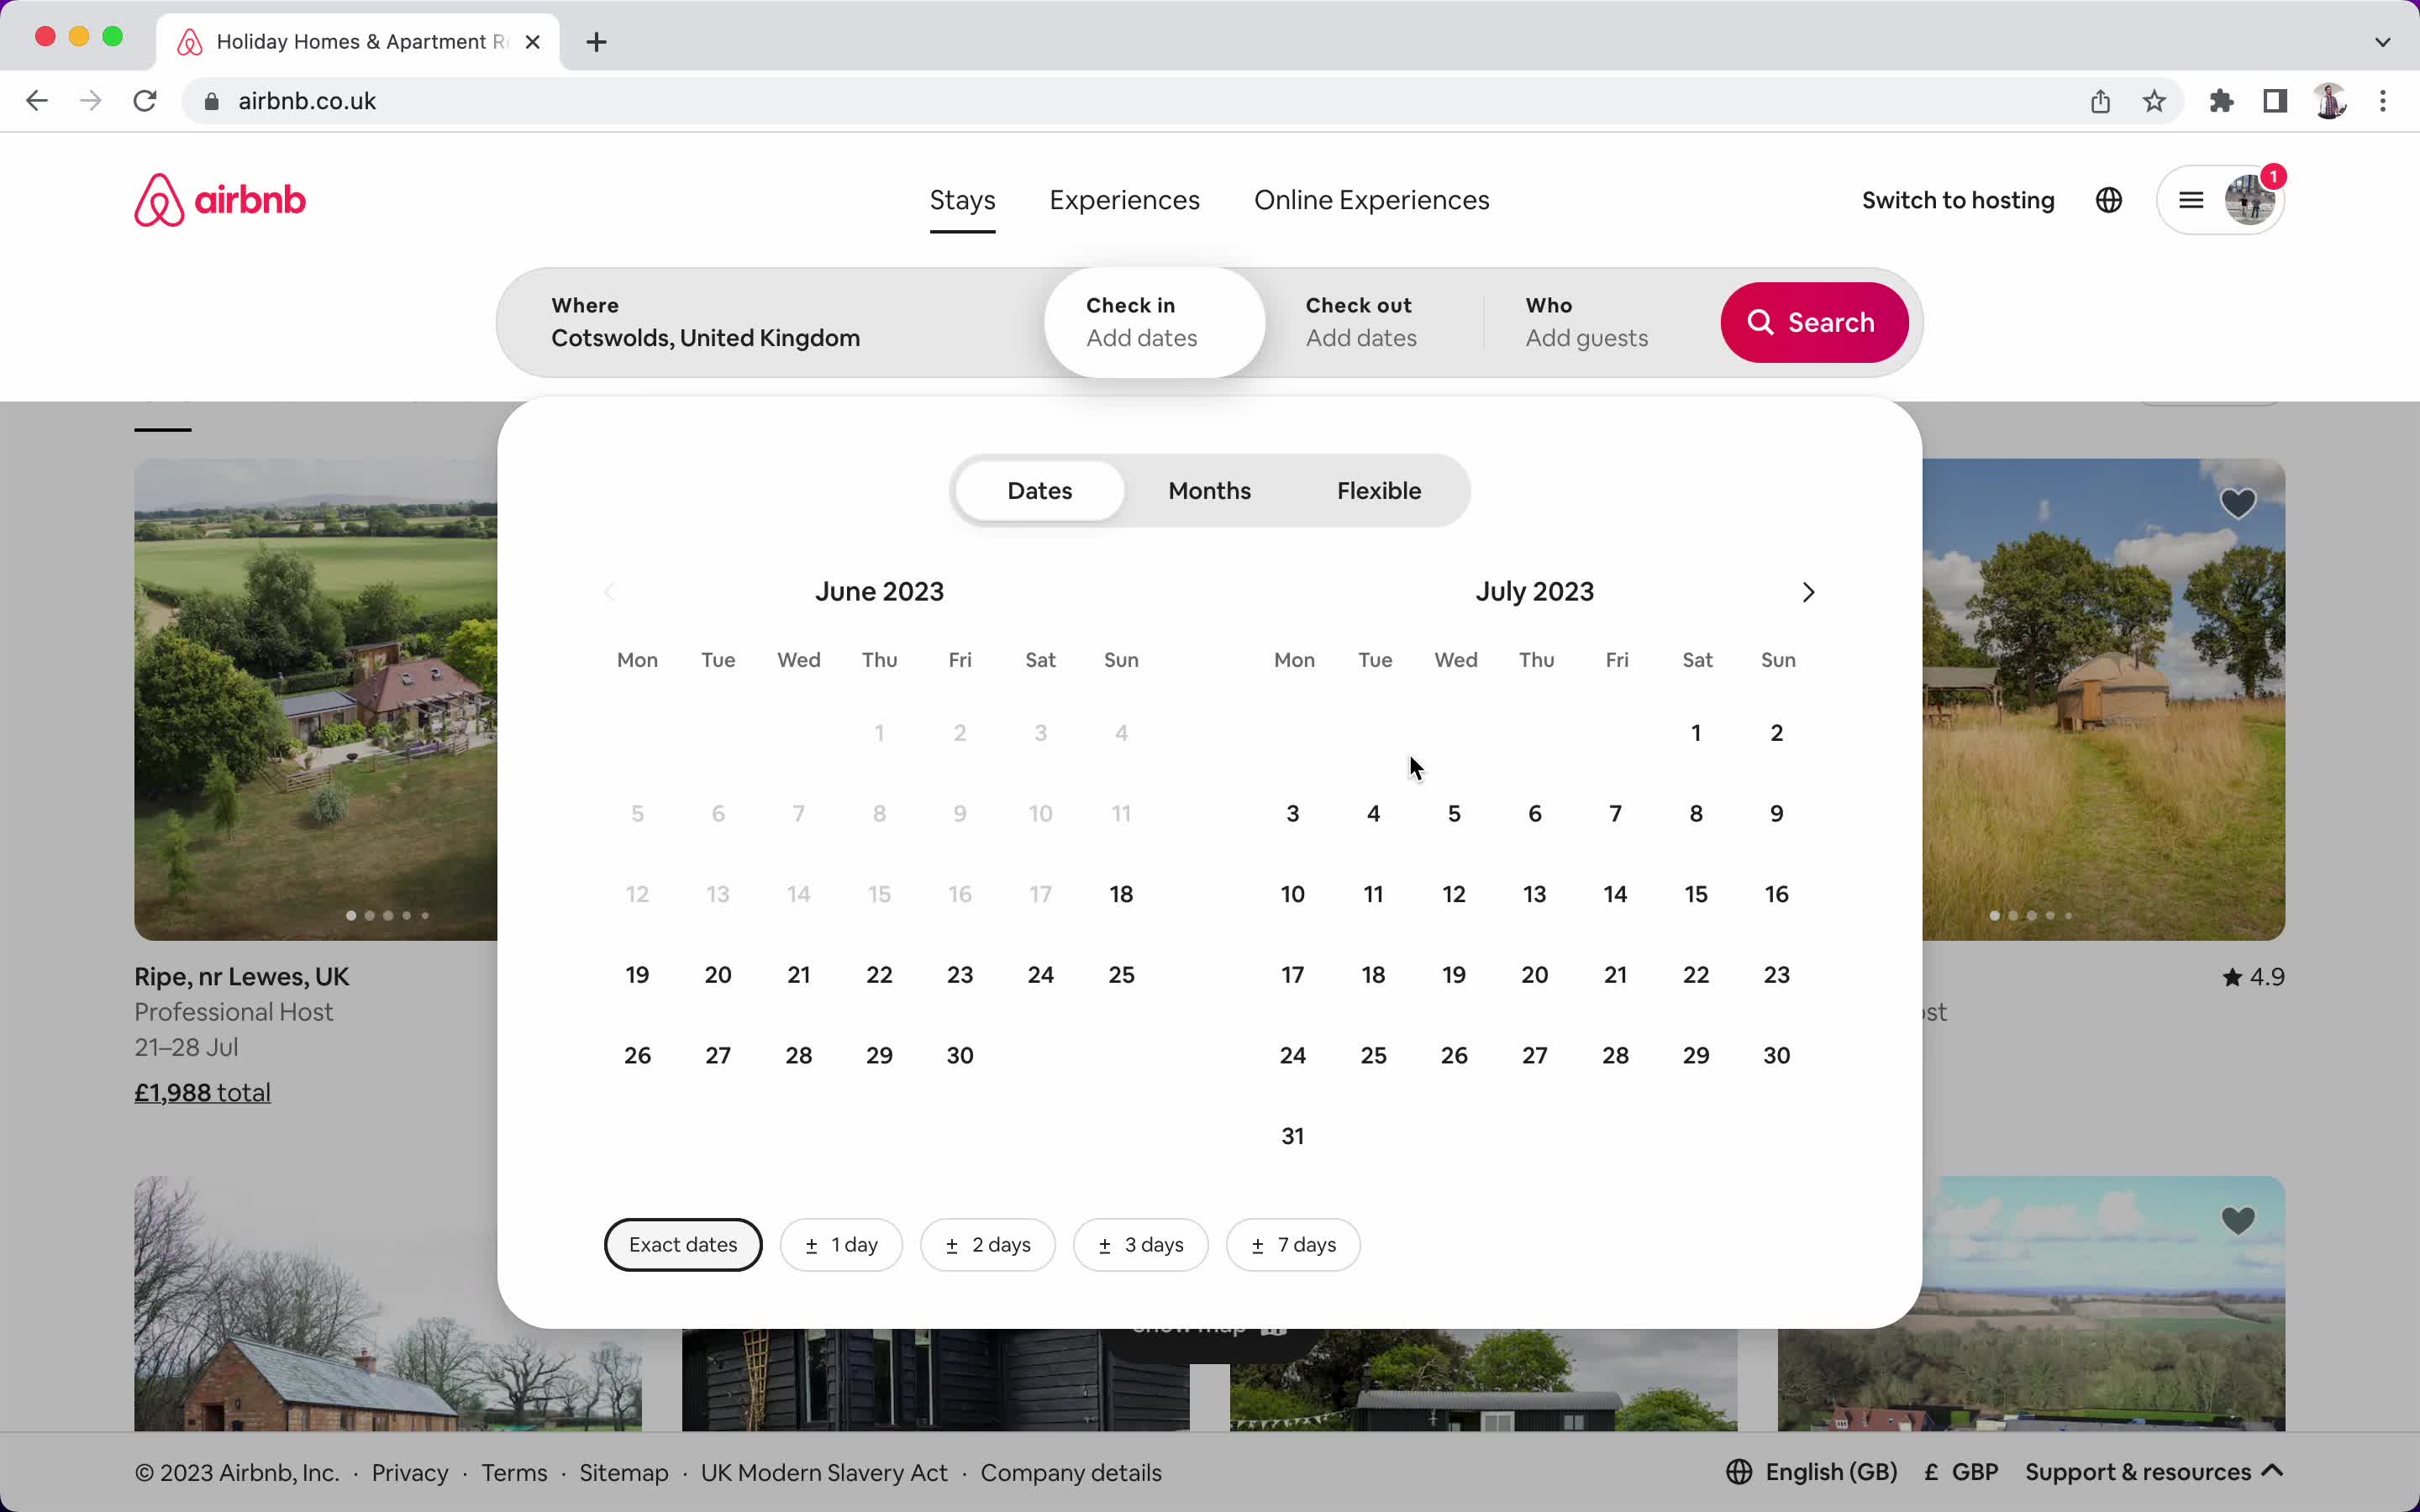This screenshot has height=1512, width=2420.
Task: Go back to the previous month
Action: pyautogui.click(x=610, y=591)
